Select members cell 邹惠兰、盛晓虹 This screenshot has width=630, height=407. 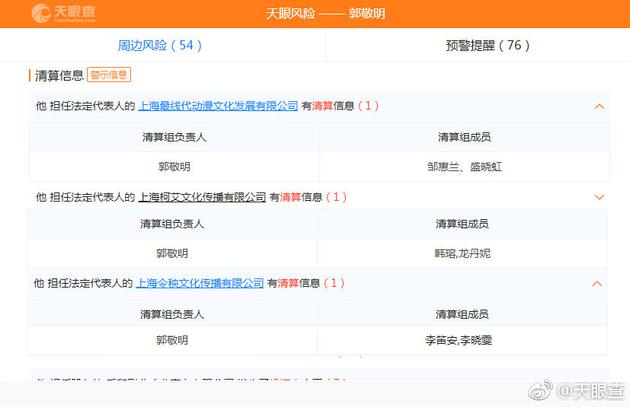[x=464, y=167]
